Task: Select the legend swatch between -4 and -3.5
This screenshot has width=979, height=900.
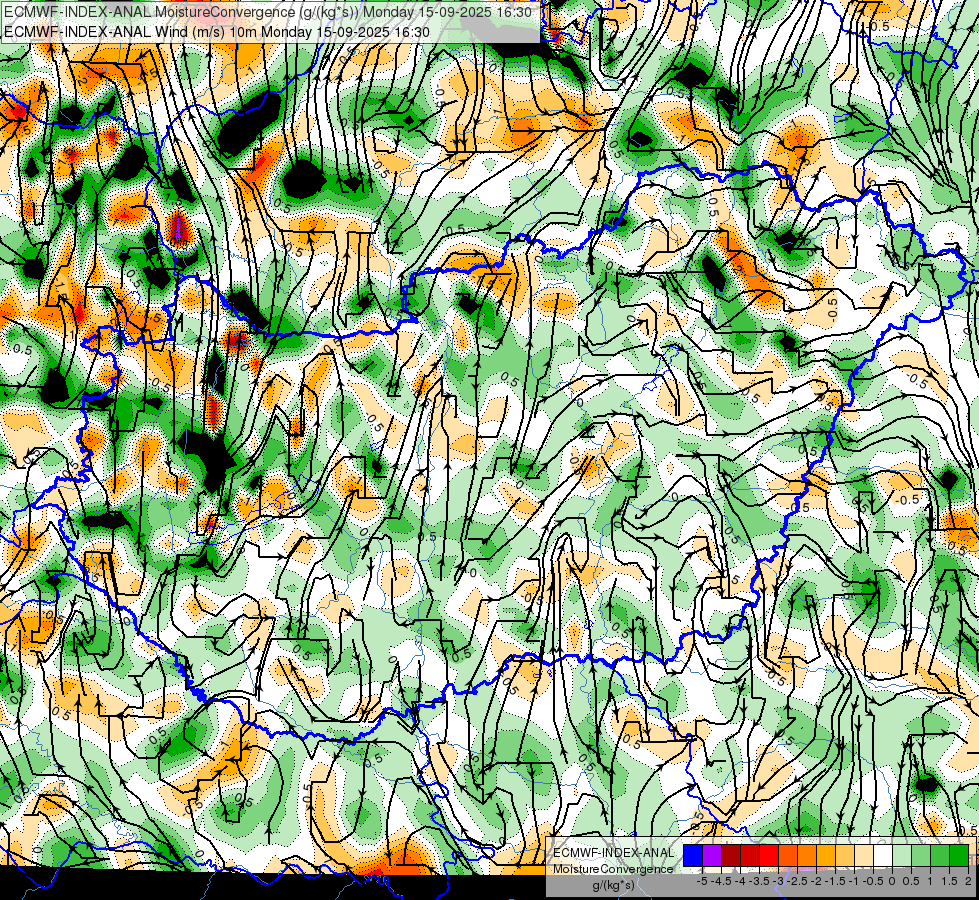Action: pos(750,856)
